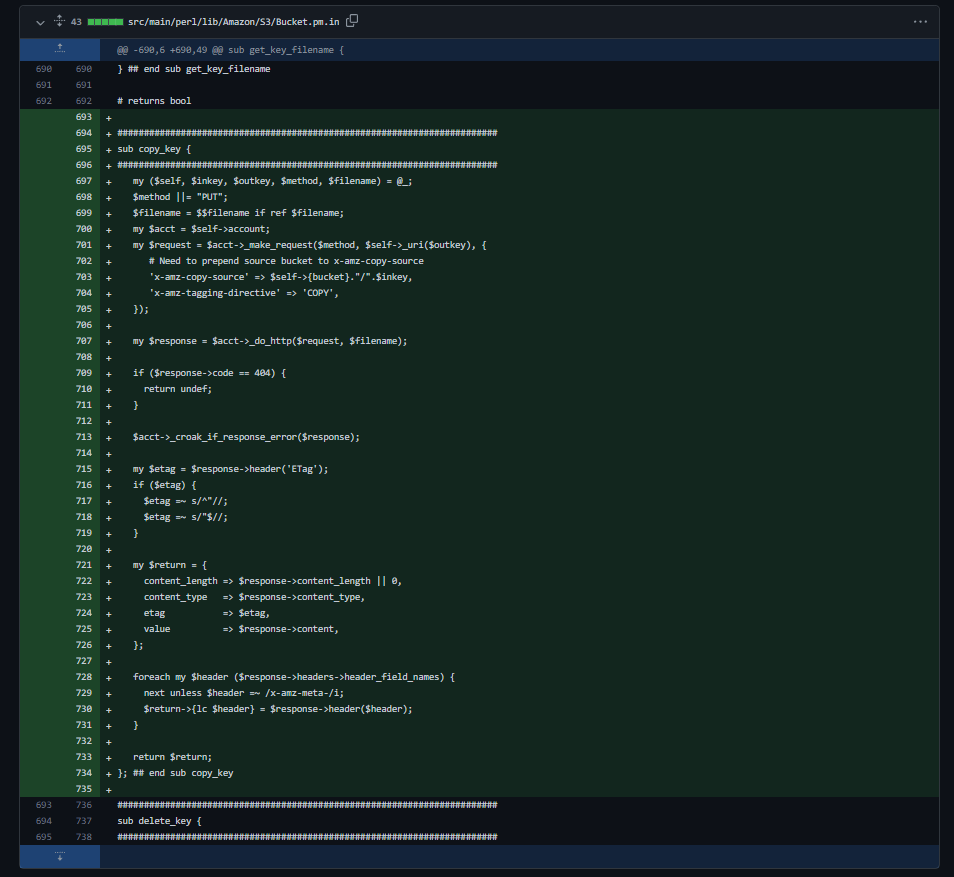Click old line number 690

pyautogui.click(x=43, y=69)
